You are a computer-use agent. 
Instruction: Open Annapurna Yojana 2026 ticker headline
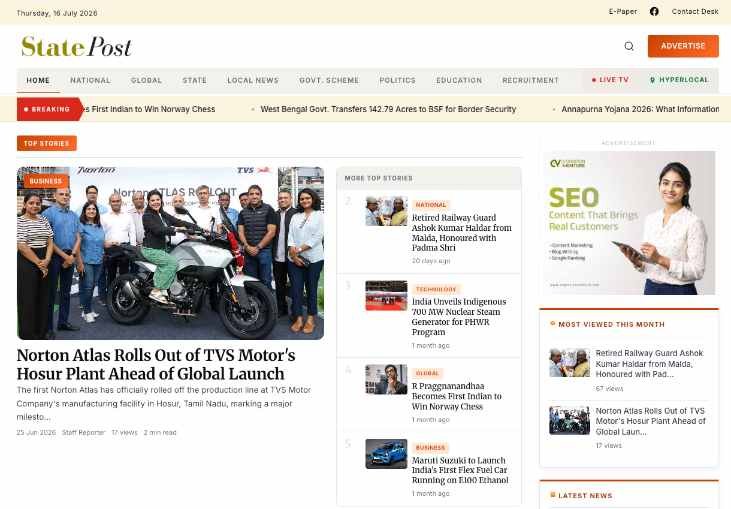click(x=640, y=109)
